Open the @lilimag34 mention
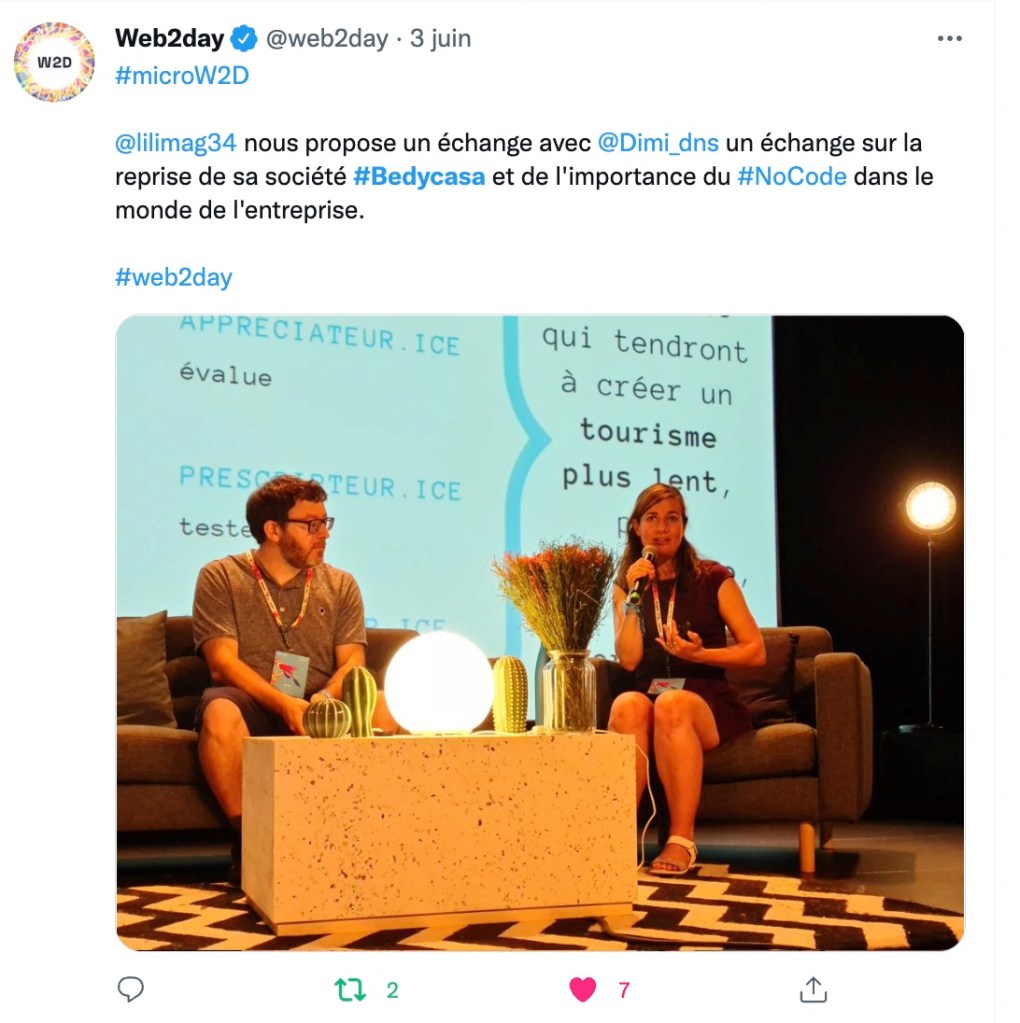 pos(176,143)
